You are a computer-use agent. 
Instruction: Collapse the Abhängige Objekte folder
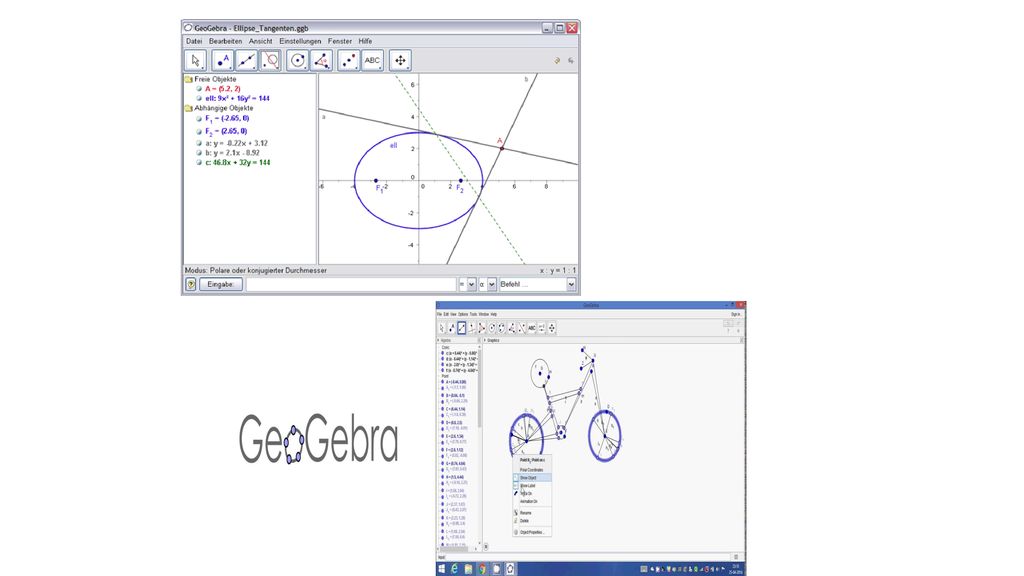(189, 108)
